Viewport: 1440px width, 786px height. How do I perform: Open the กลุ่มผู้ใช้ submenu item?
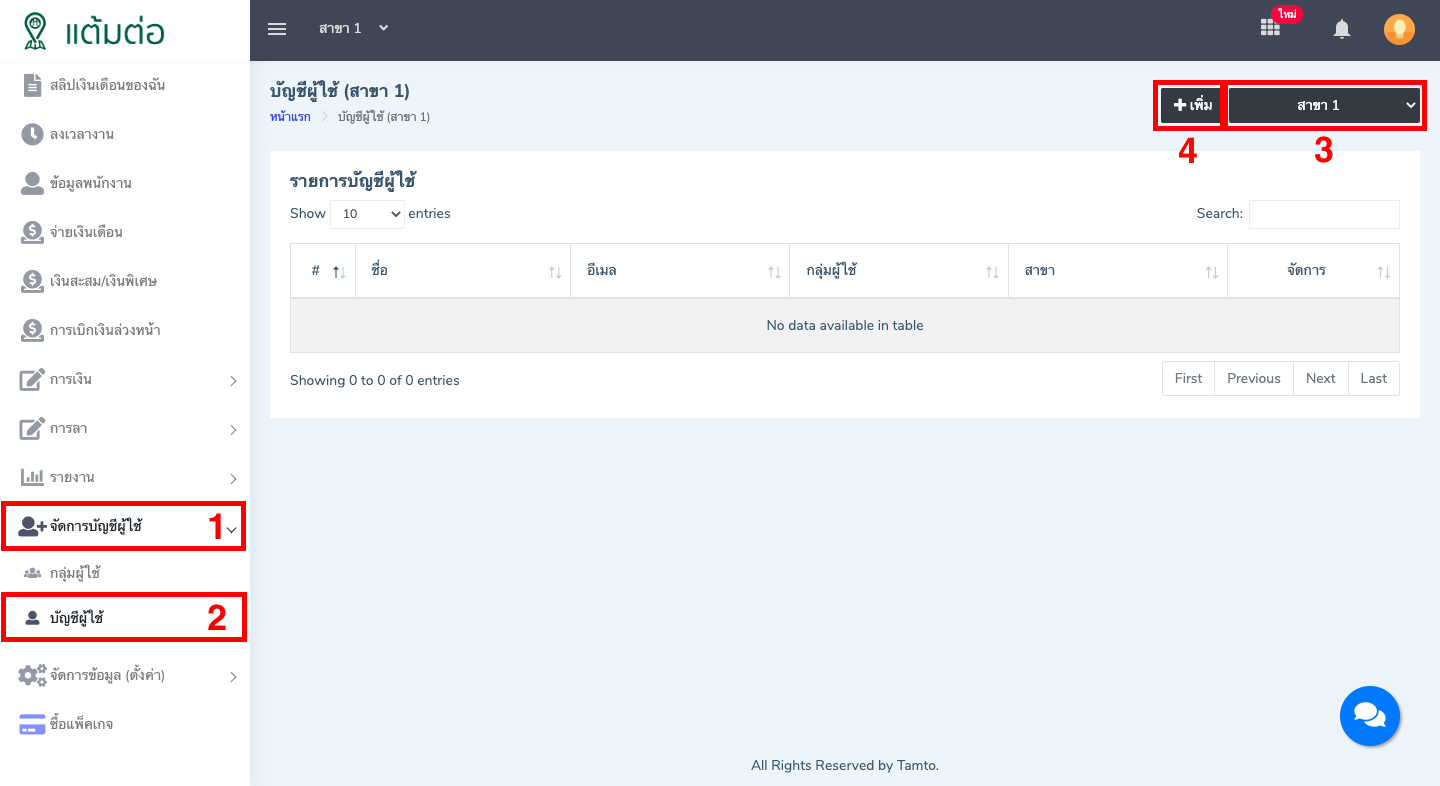pos(75,573)
